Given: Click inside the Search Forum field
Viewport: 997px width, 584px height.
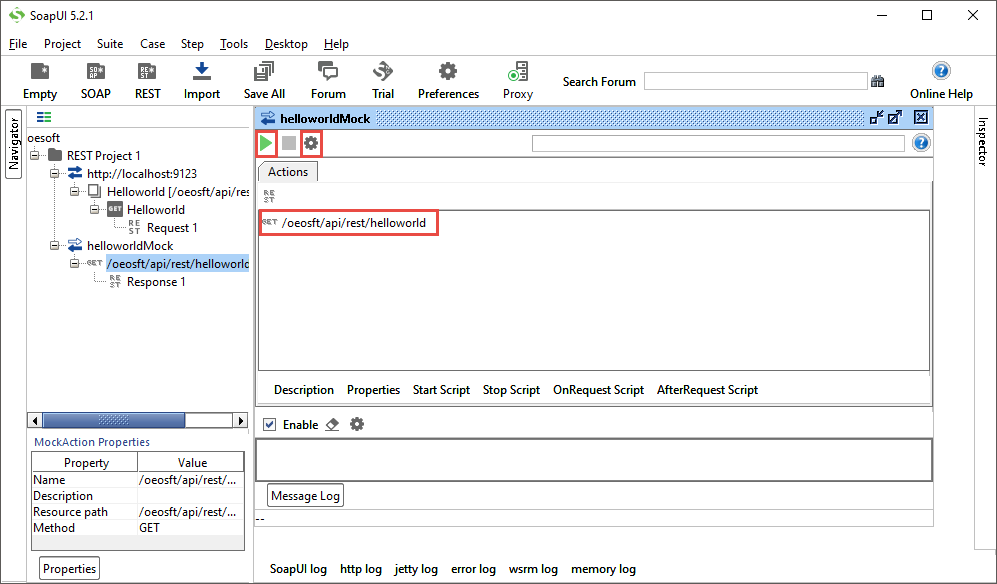Looking at the screenshot, I should pyautogui.click(x=755, y=81).
